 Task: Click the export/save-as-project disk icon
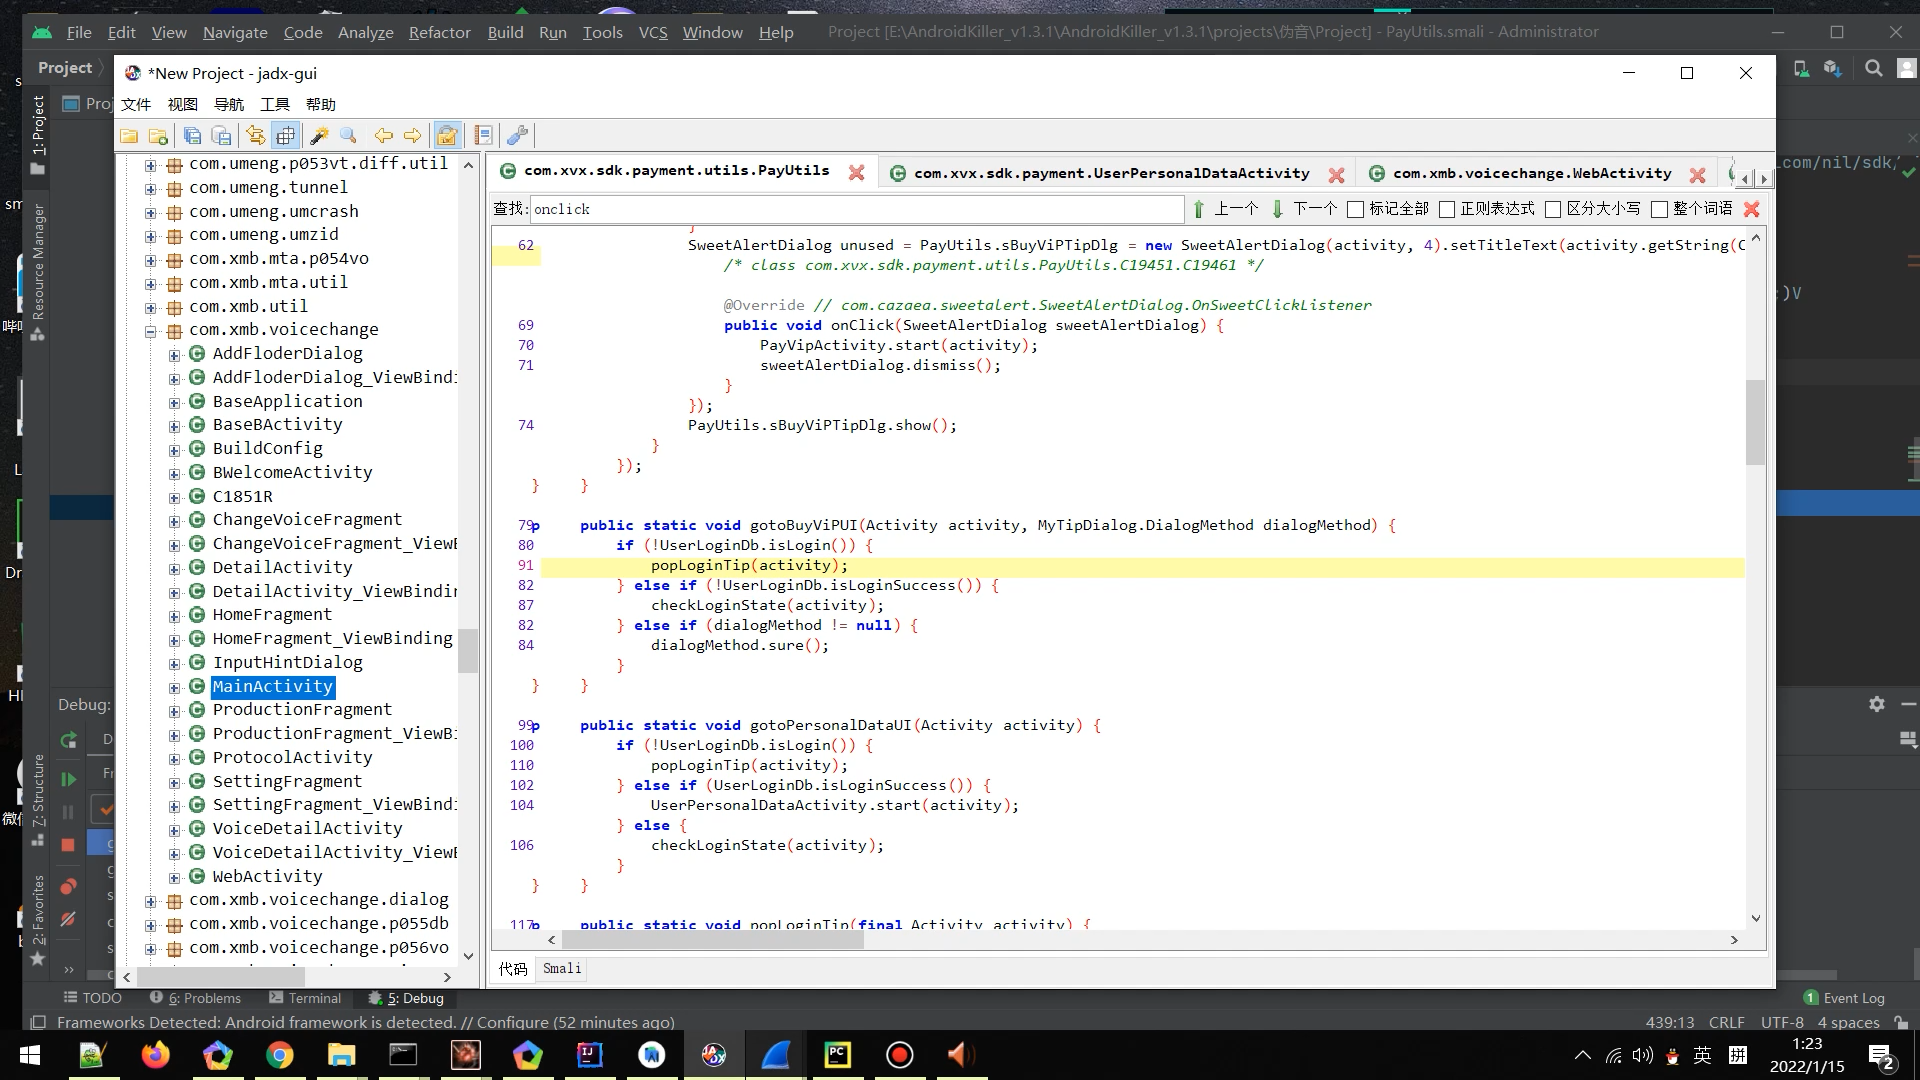point(221,135)
